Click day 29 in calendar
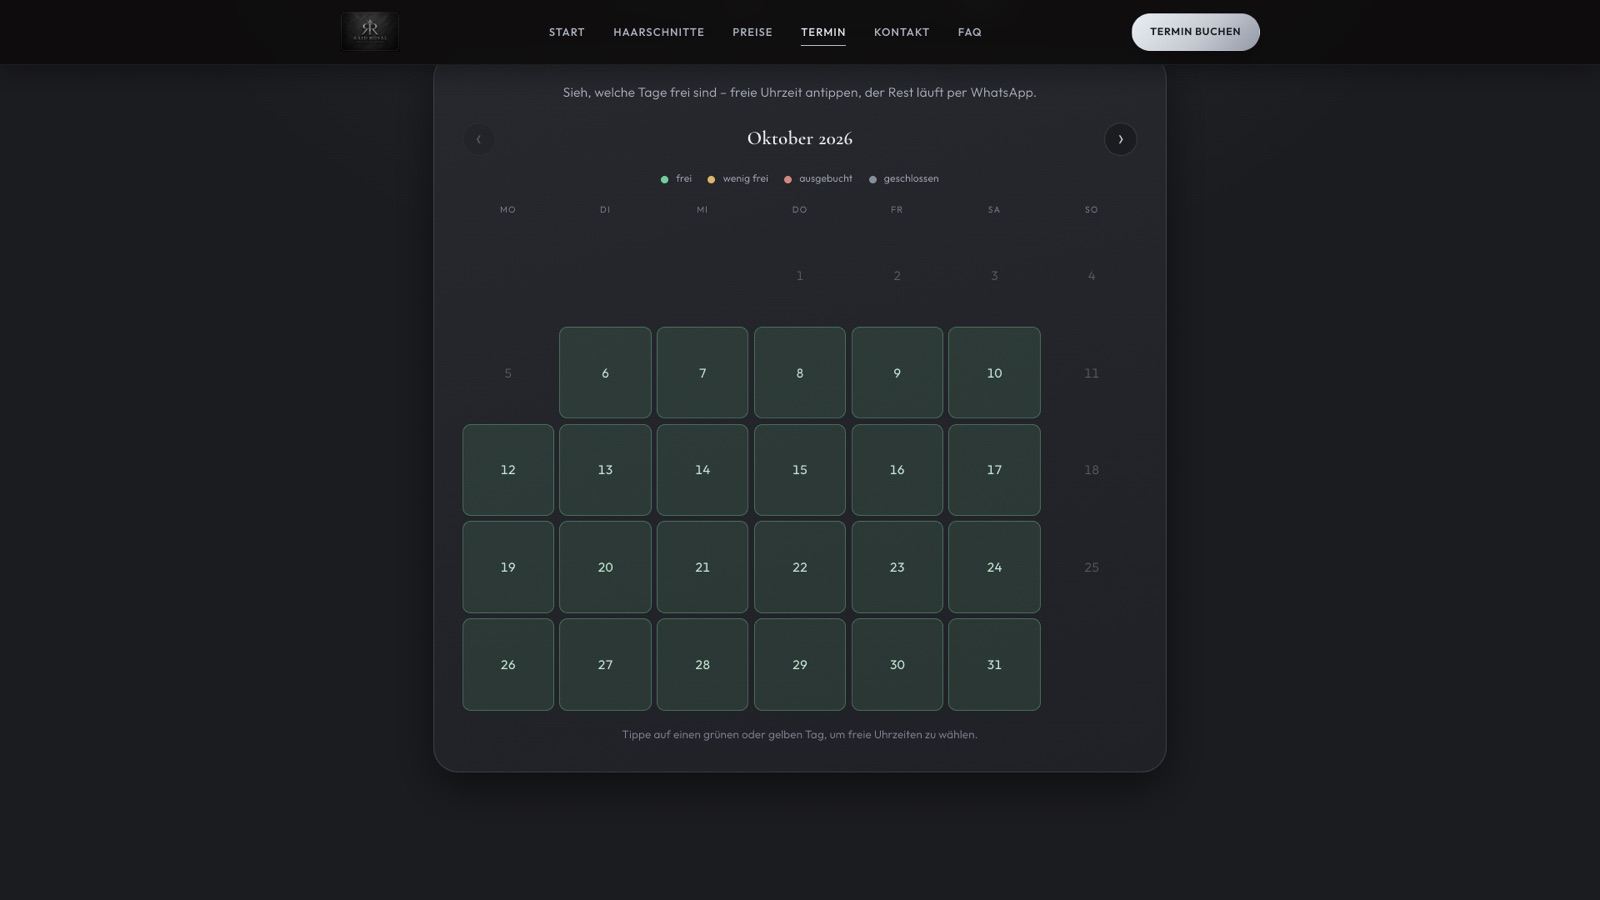This screenshot has width=1600, height=900. (800, 665)
